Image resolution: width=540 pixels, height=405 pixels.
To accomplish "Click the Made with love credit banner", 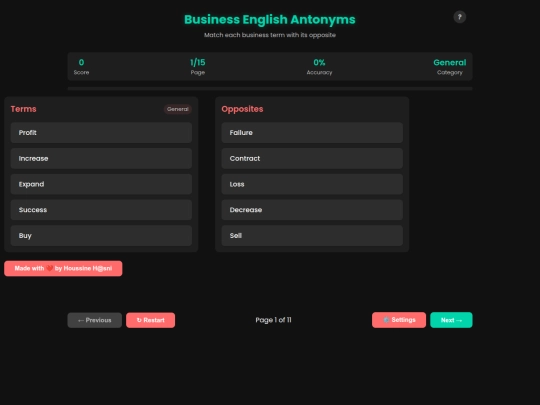I will [63, 268].
